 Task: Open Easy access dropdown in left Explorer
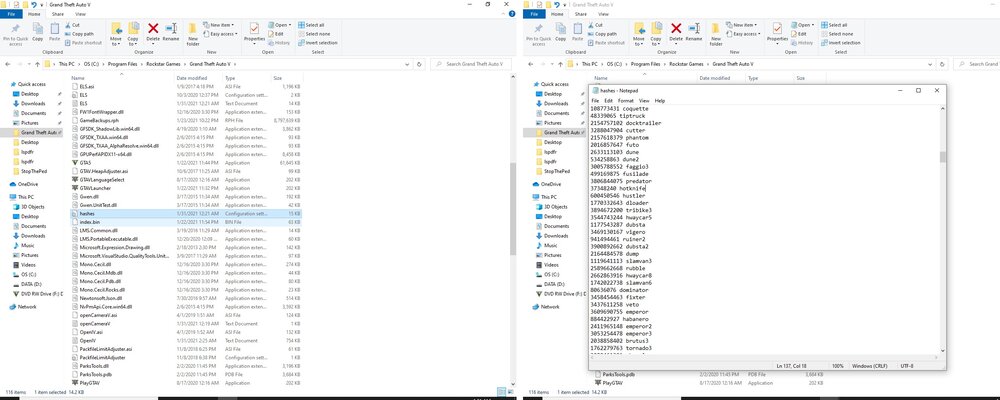pyautogui.click(x=221, y=34)
